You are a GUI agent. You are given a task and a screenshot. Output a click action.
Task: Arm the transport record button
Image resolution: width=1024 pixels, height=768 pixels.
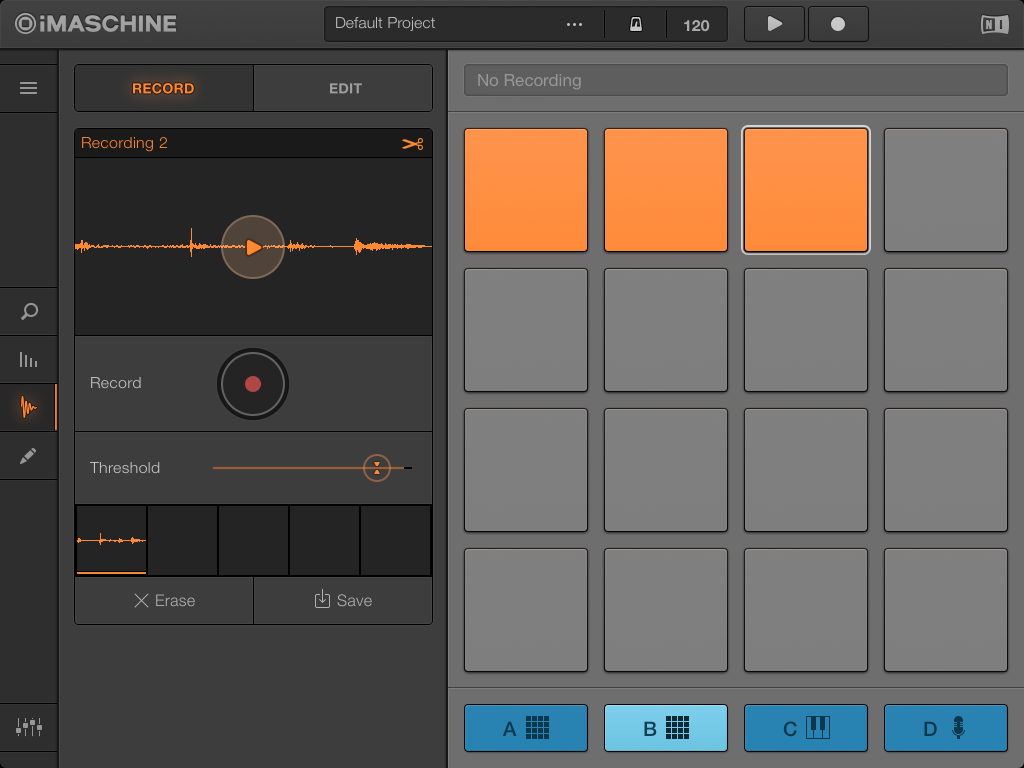[838, 23]
